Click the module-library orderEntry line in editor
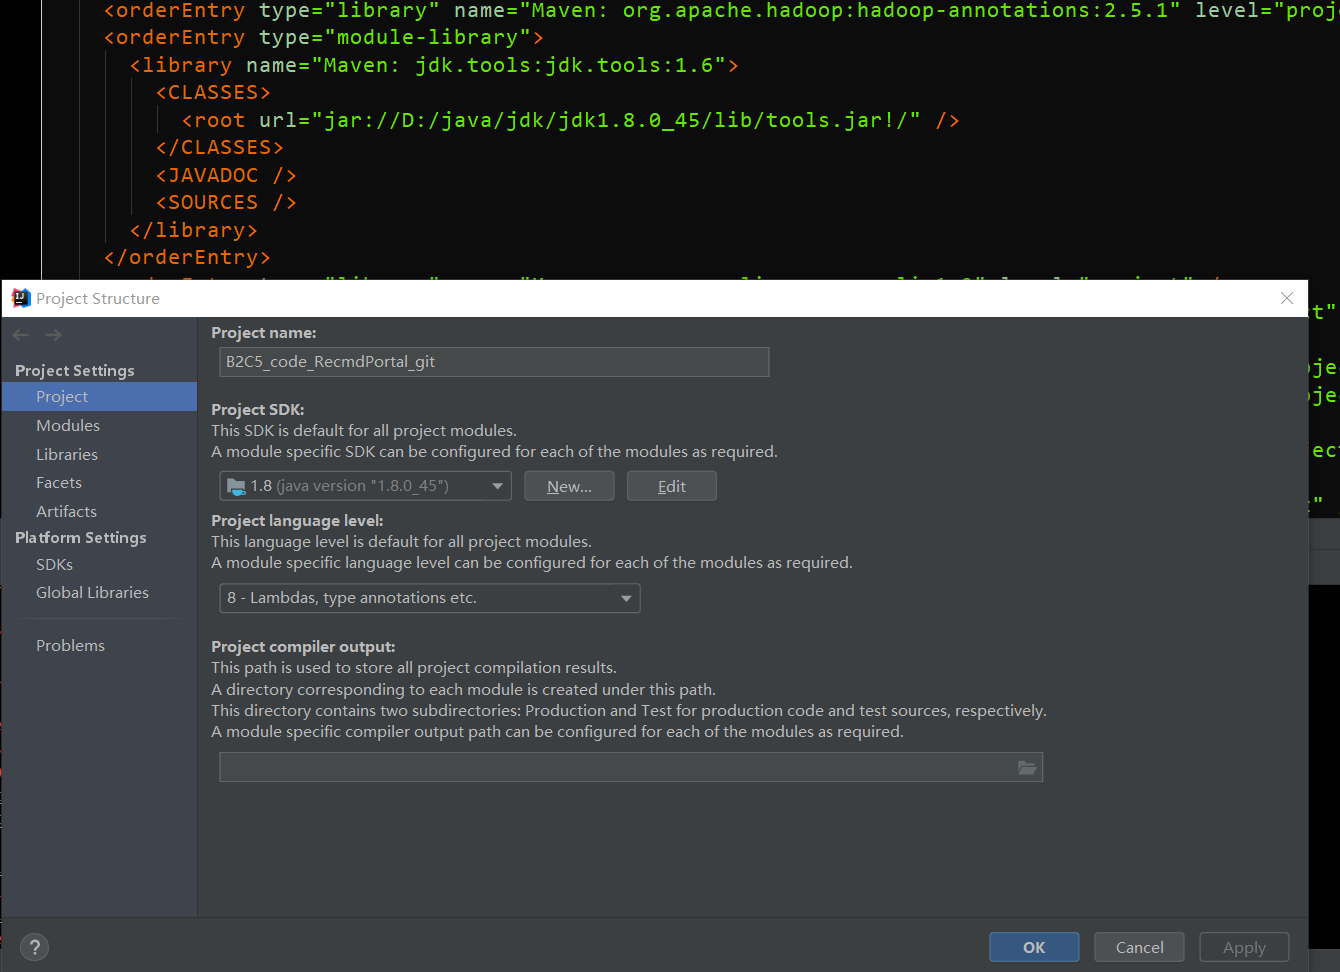This screenshot has height=972, width=1340. click(324, 38)
